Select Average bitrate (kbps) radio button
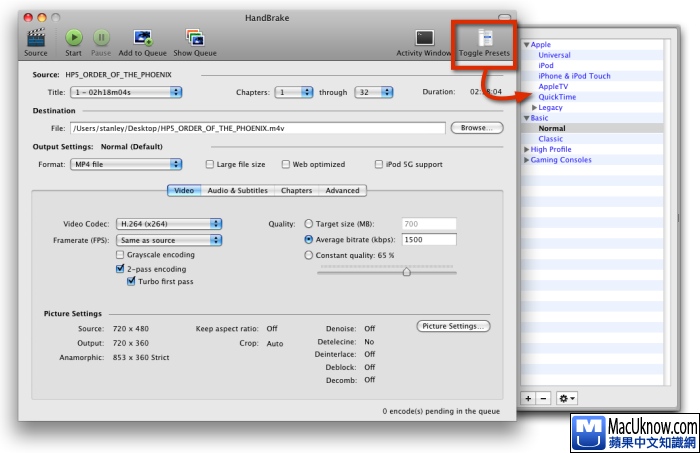The height and width of the screenshot is (453, 700). (x=308, y=239)
